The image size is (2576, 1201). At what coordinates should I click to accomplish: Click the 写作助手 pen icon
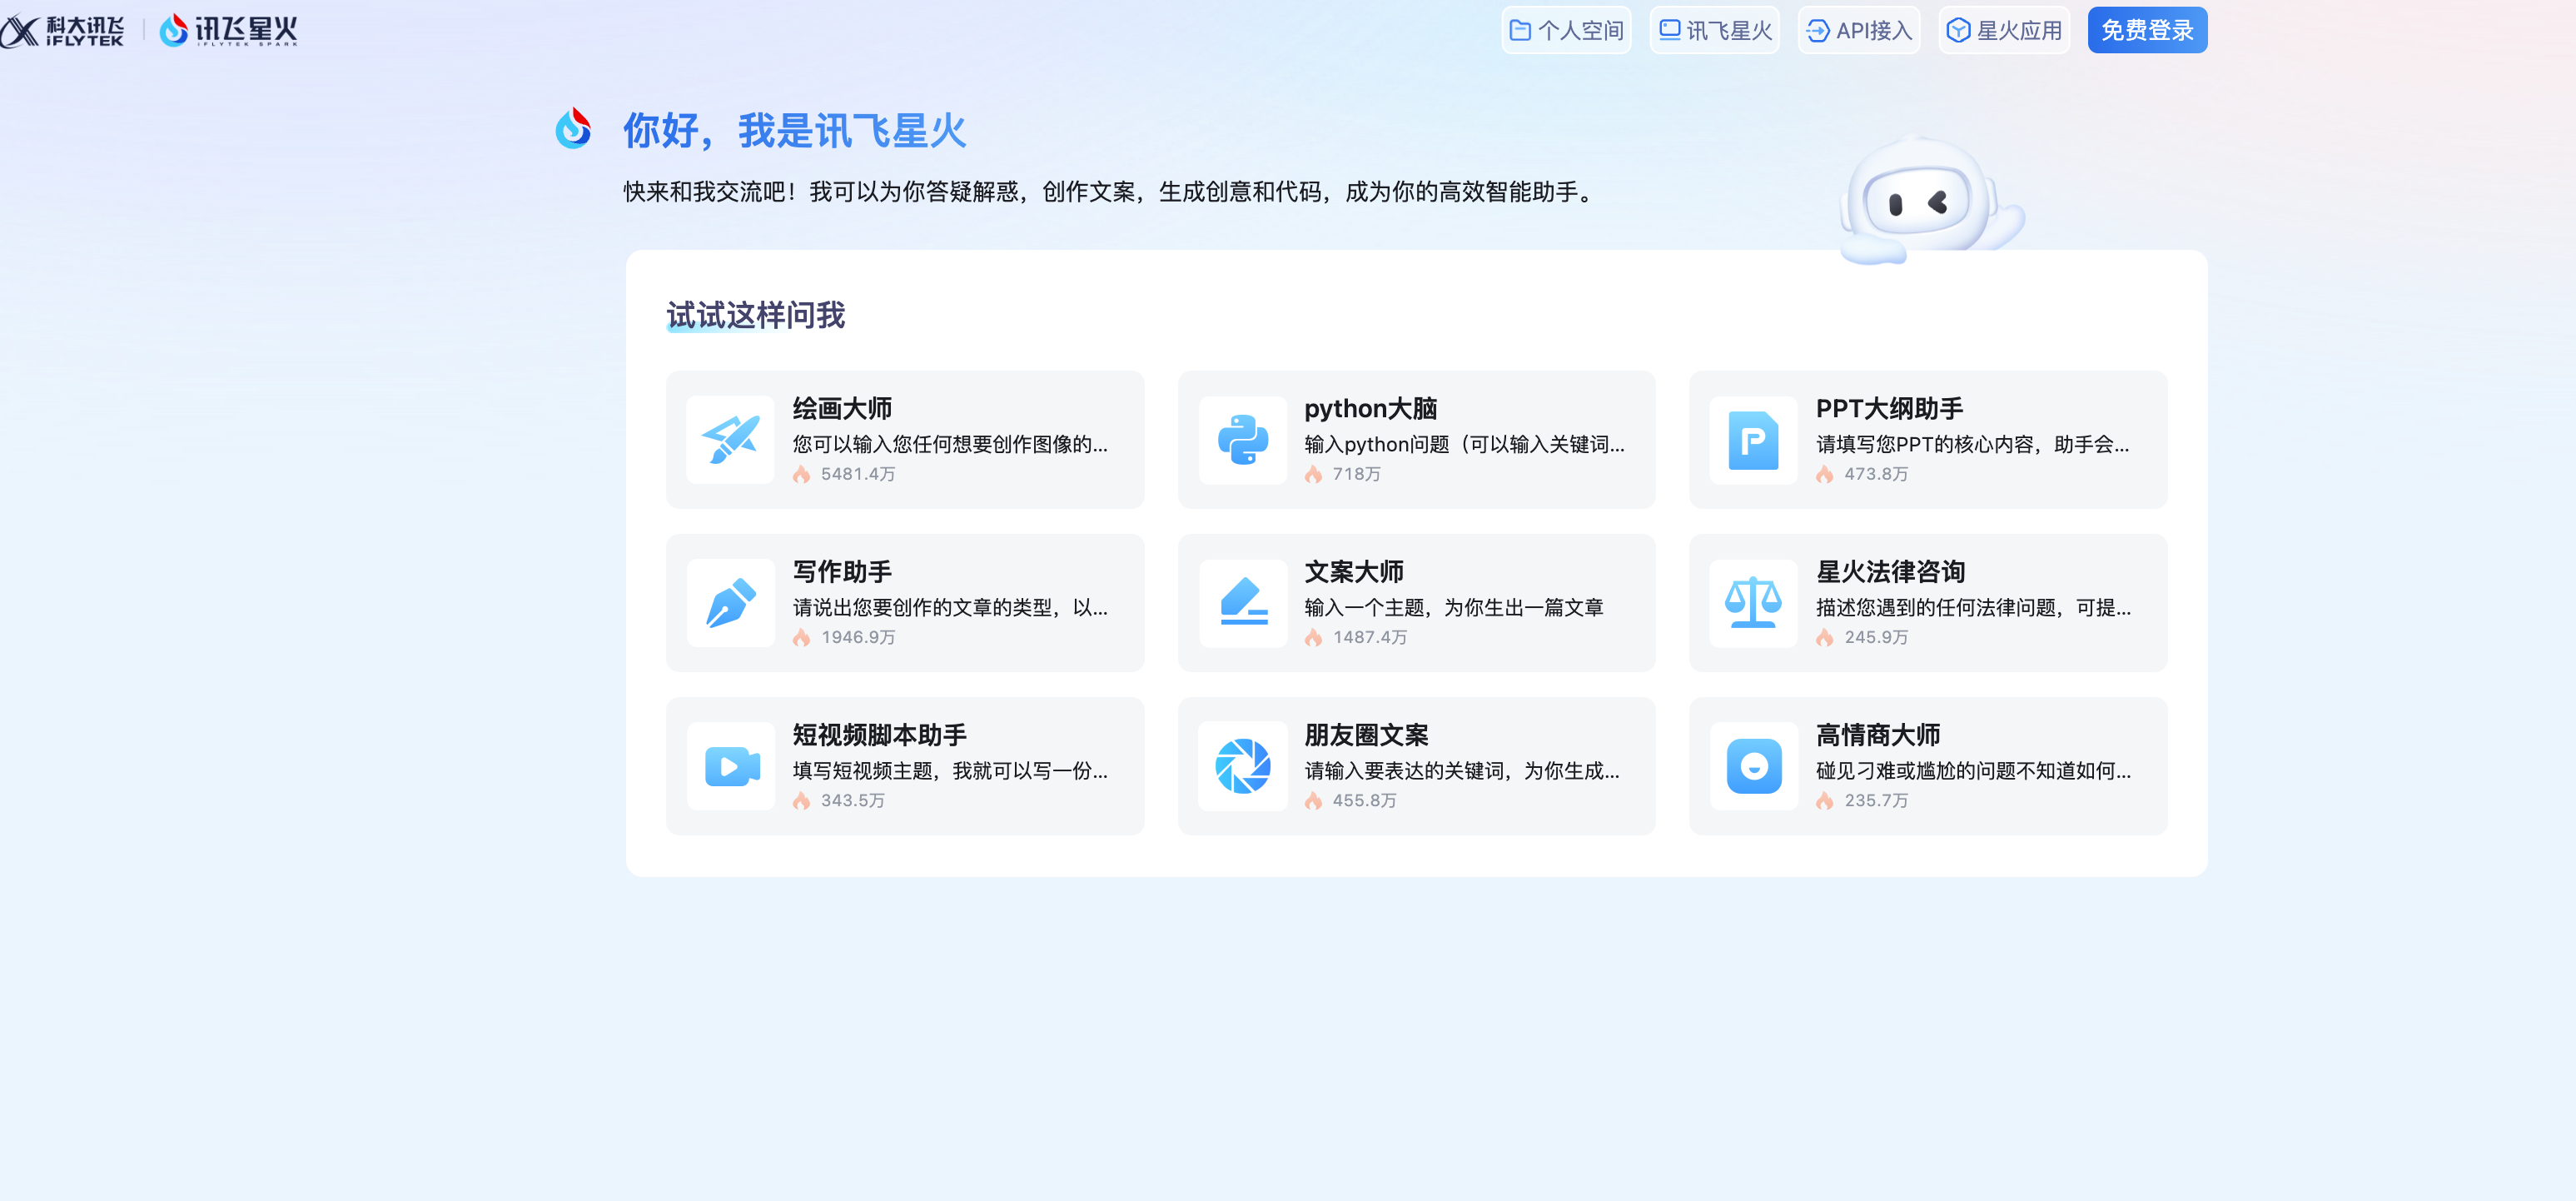point(730,603)
